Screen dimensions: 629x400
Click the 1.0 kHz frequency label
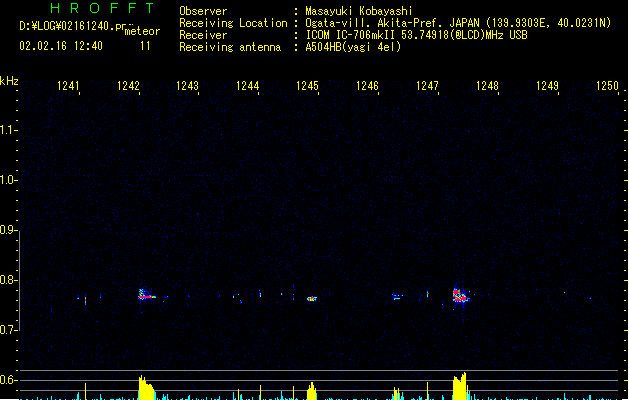(7, 180)
